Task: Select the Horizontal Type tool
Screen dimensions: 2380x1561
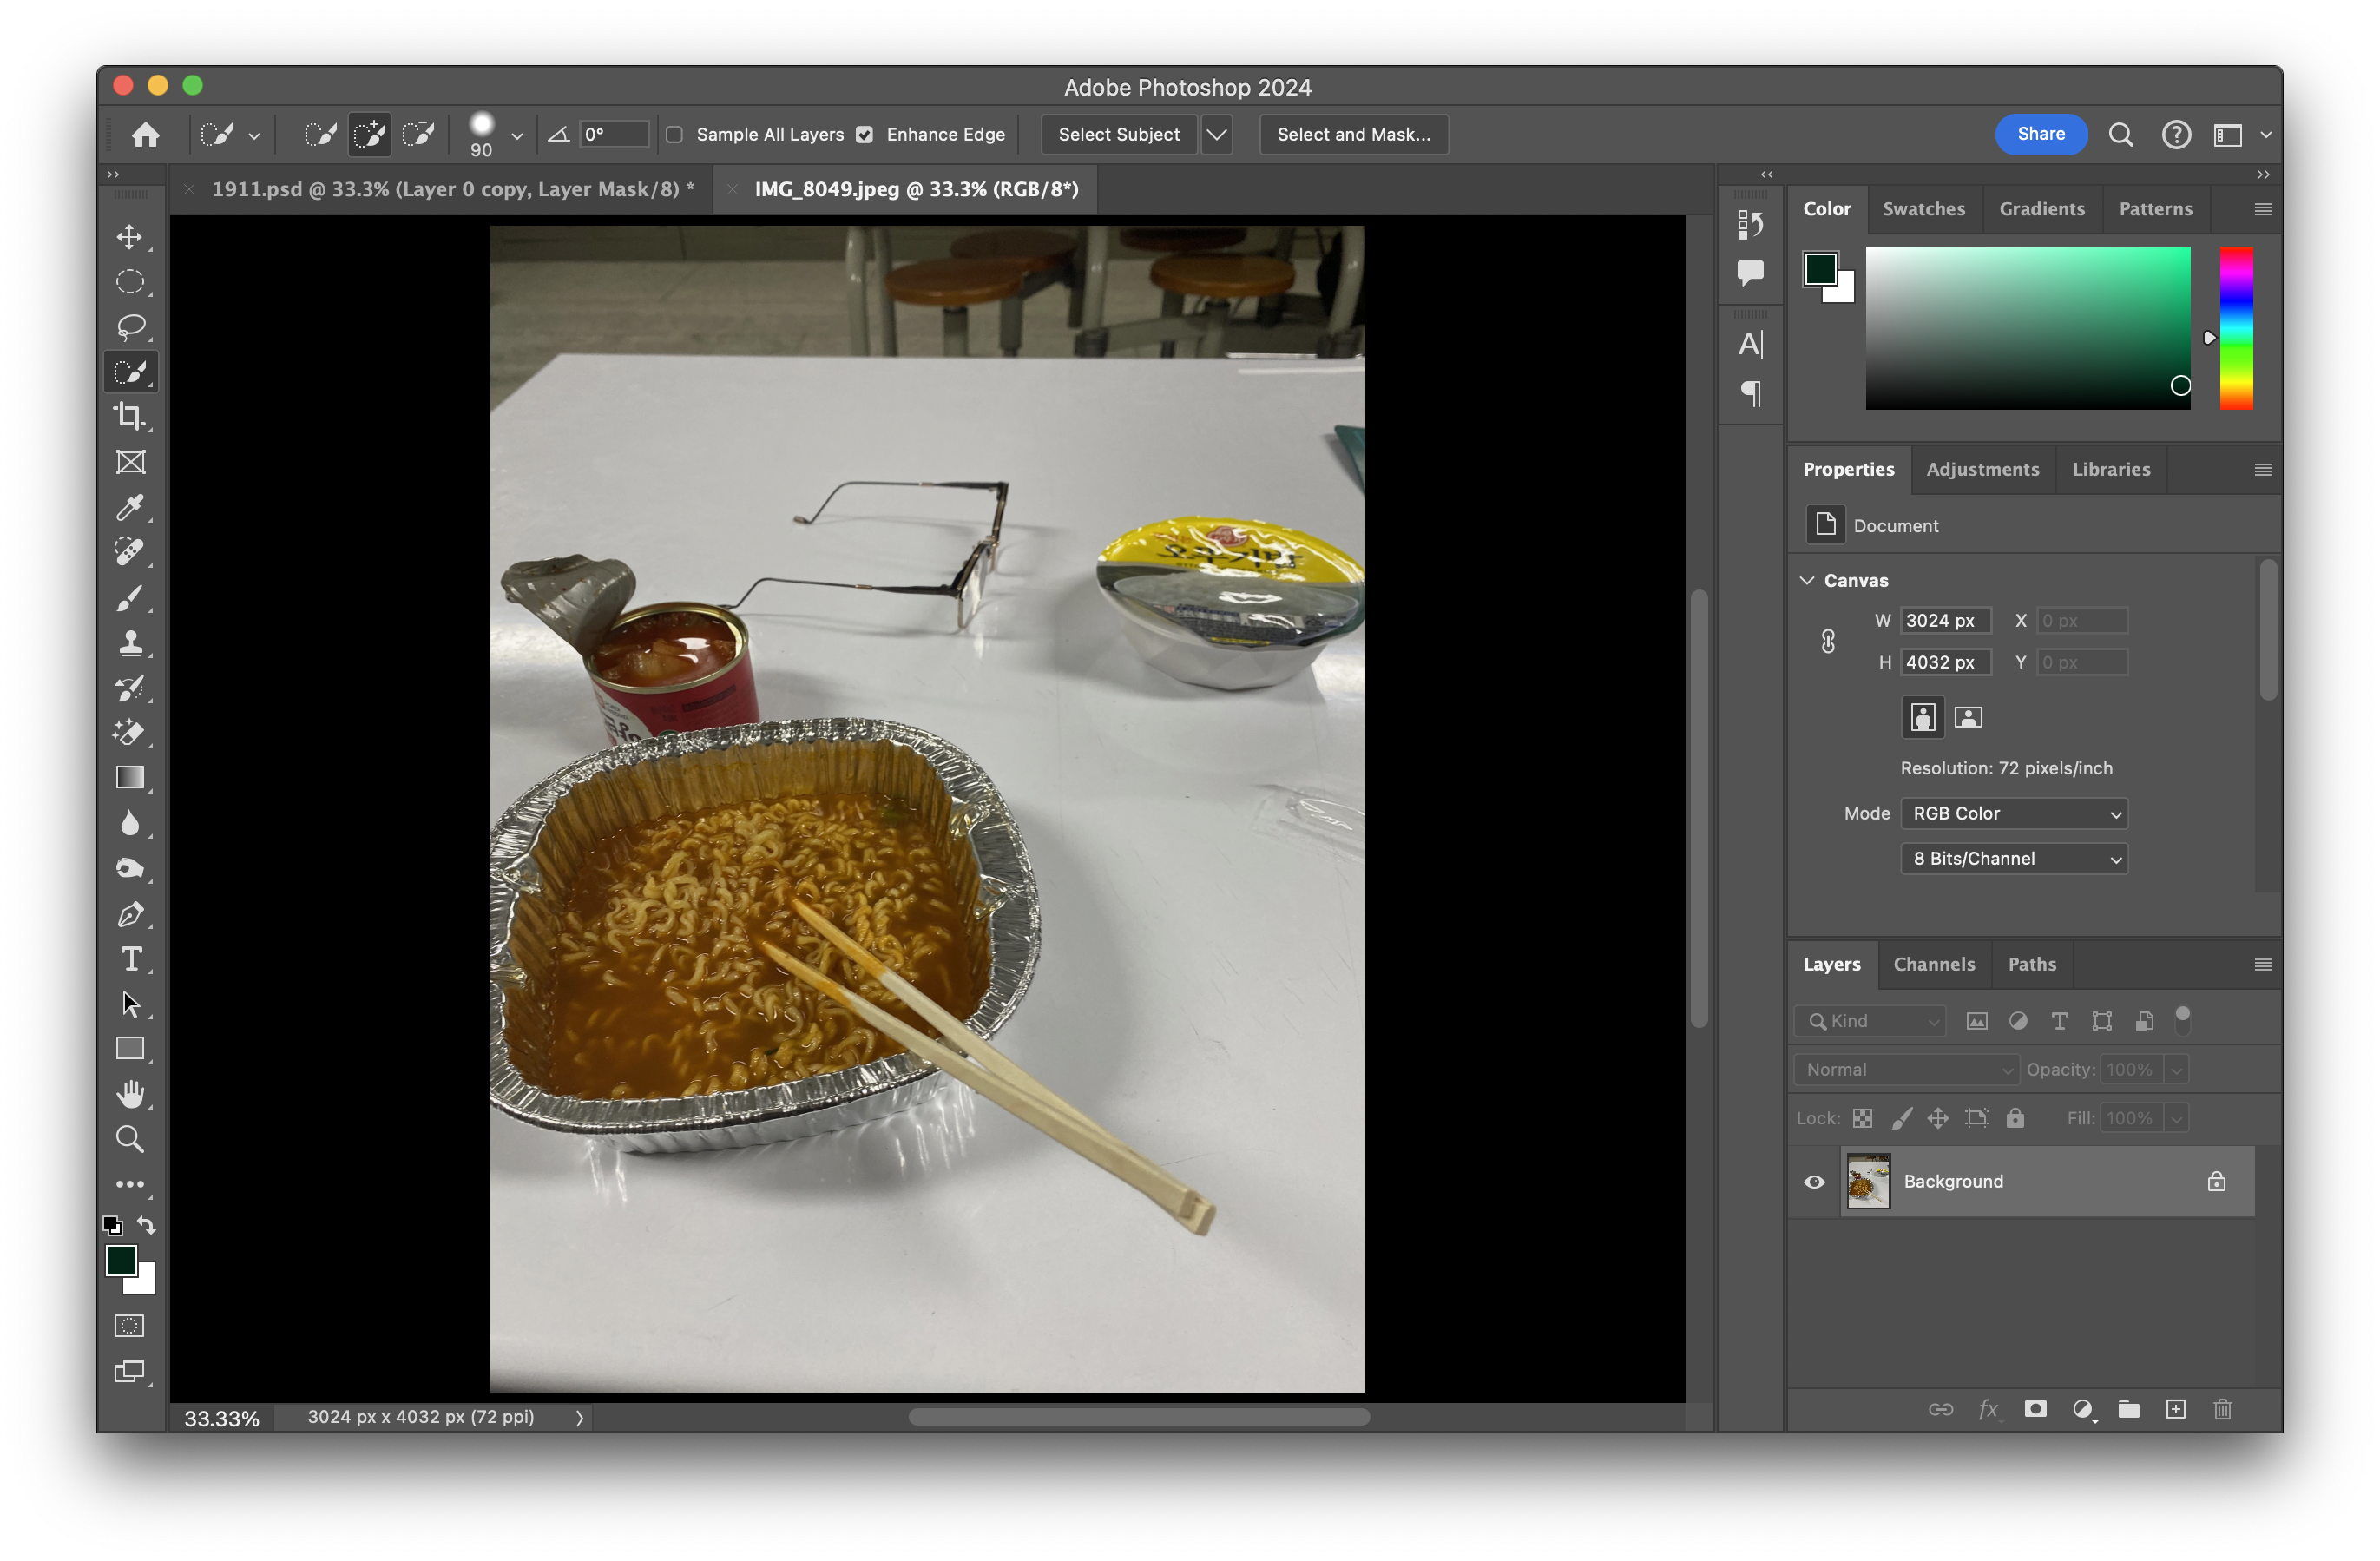Action: (130, 959)
